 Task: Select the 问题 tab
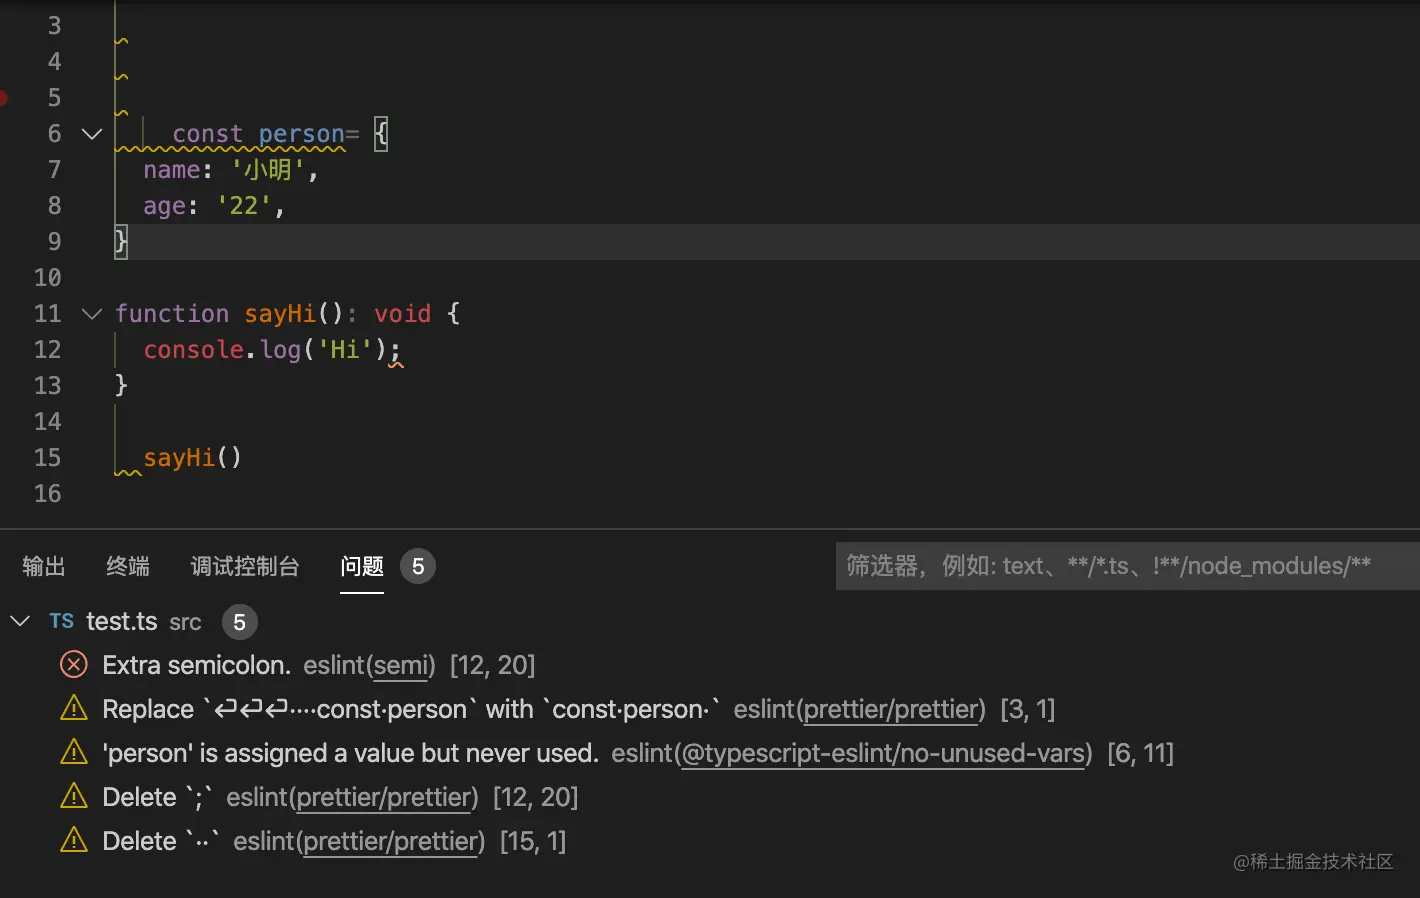[x=362, y=566]
